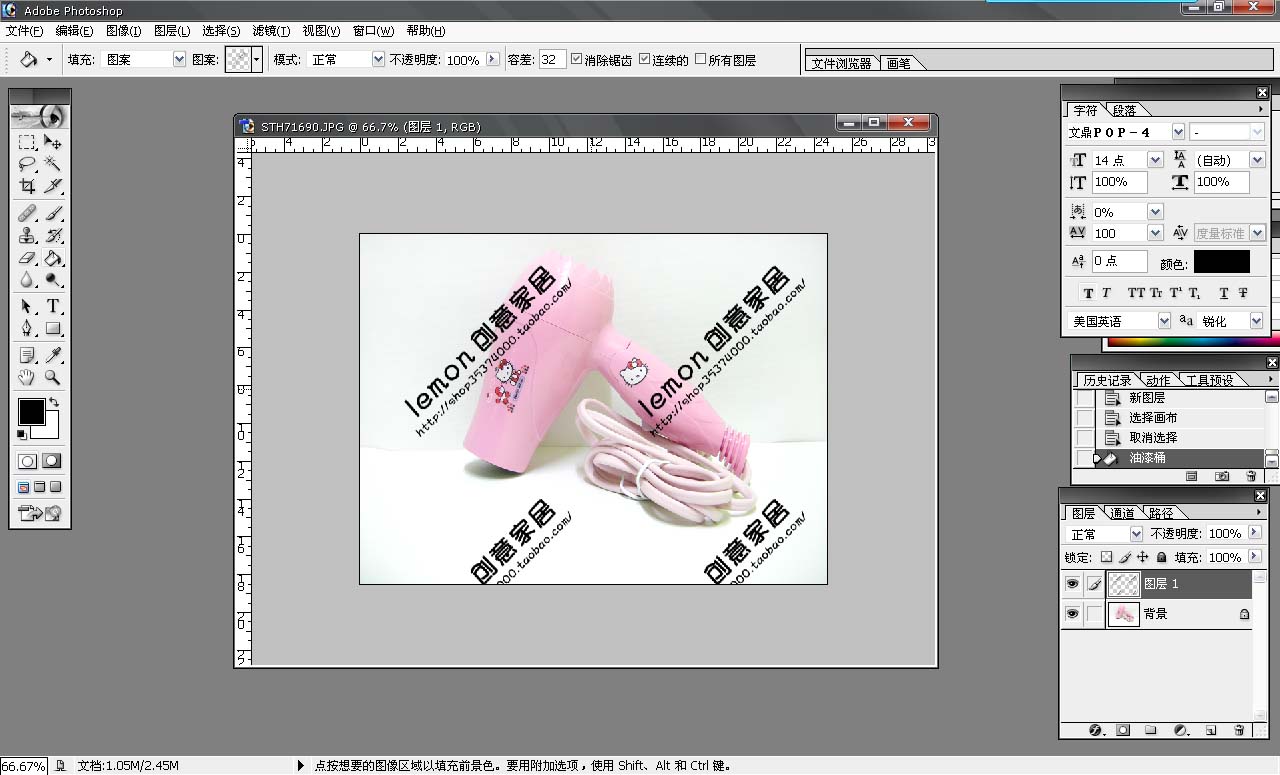This screenshot has width=1280, height=775.
Task: Switch to the 动作 tab
Action: pos(1158,380)
